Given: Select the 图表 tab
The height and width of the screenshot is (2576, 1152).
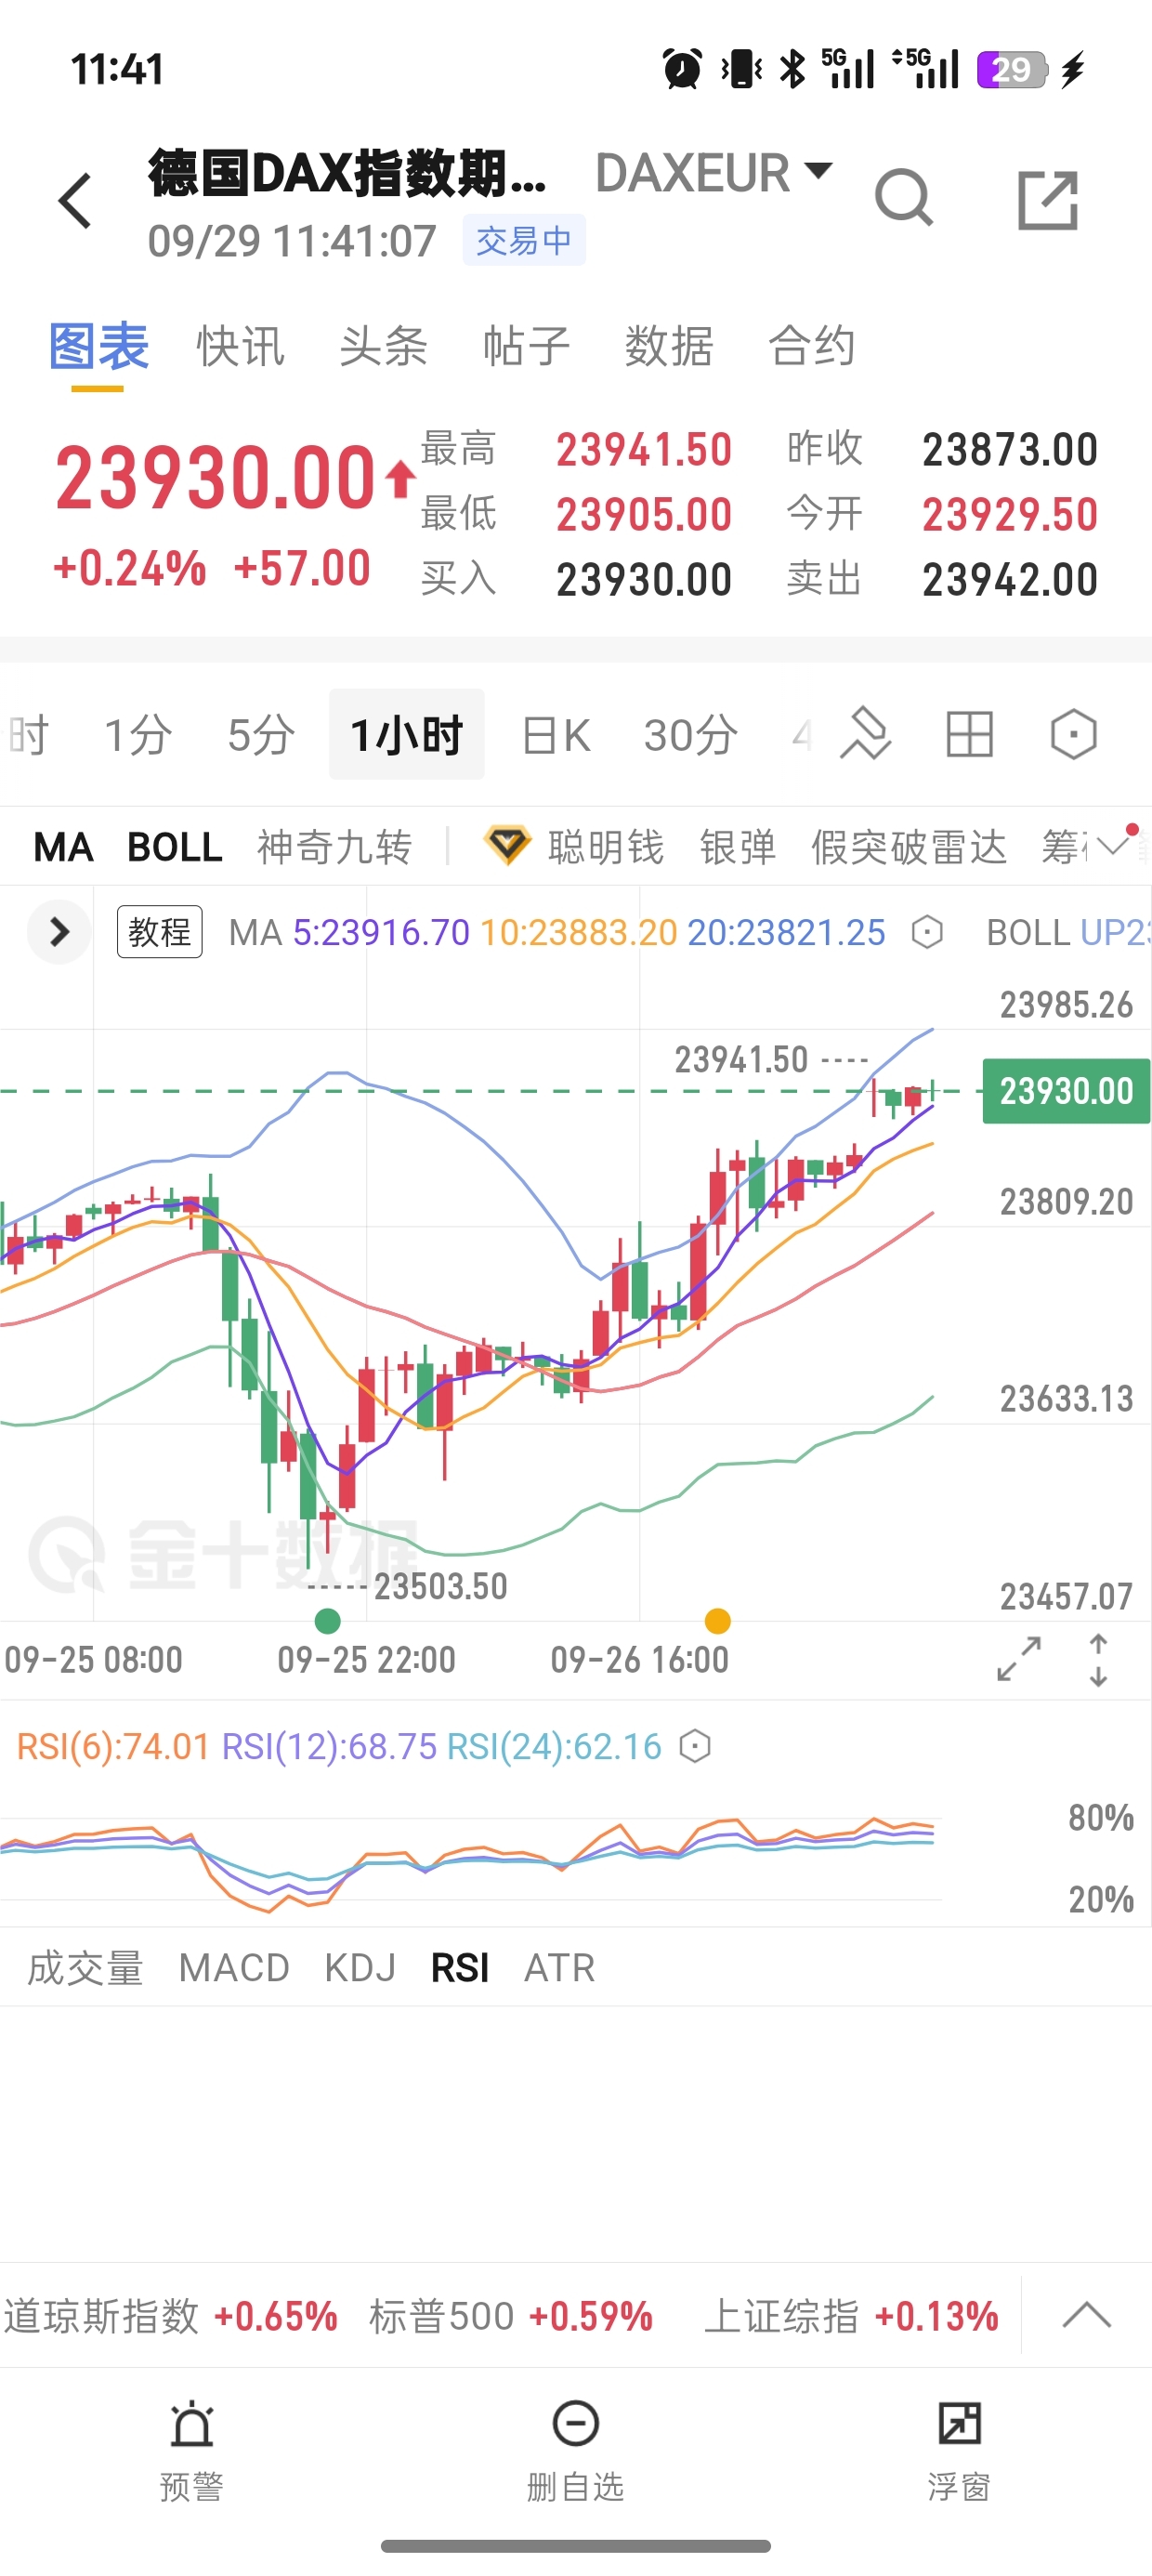Looking at the screenshot, I should click(98, 347).
